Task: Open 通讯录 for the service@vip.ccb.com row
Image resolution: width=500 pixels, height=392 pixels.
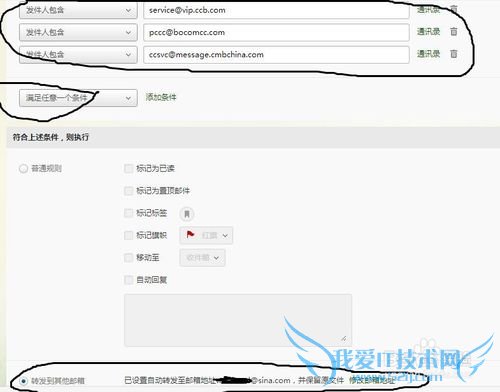Action: click(x=428, y=10)
